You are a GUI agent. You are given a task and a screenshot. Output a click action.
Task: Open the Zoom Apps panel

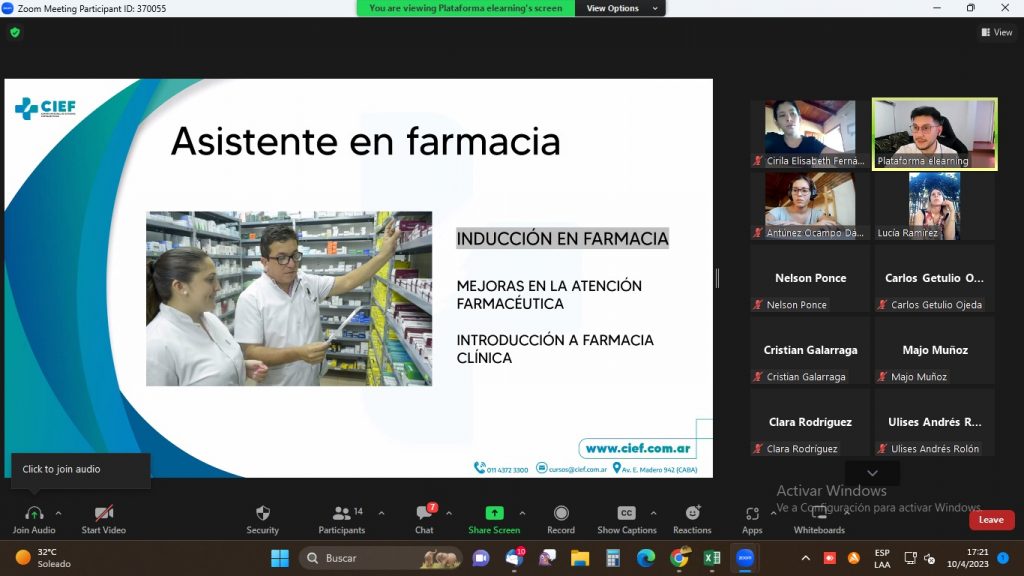[752, 519]
